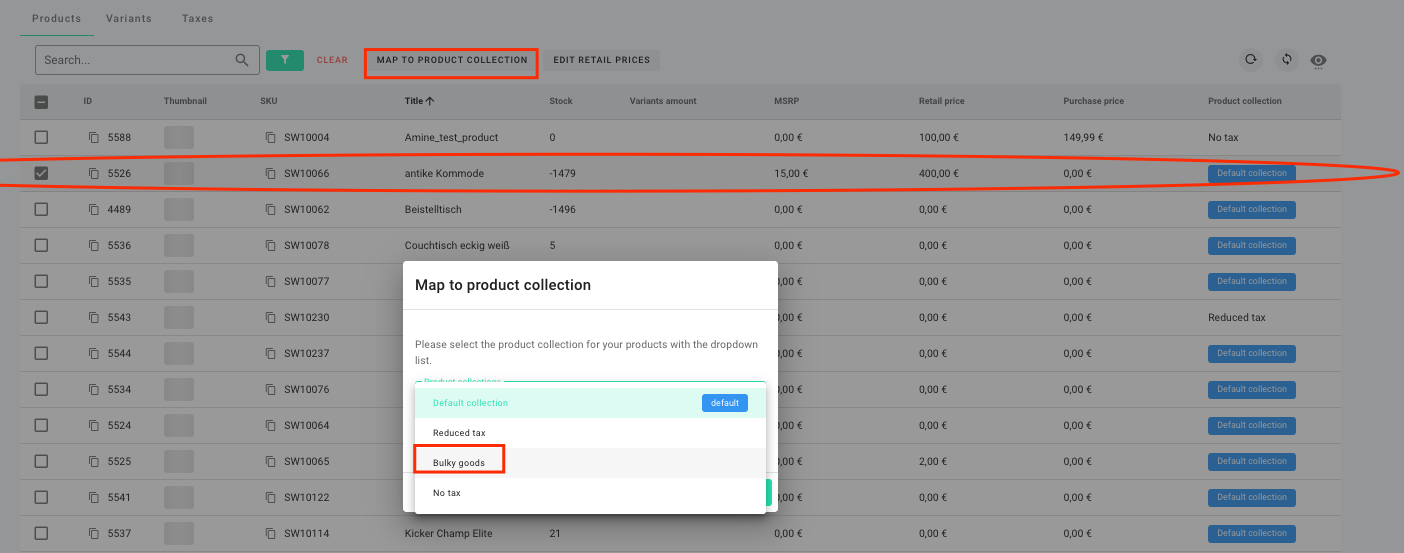This screenshot has height=553, width=1404.
Task: Copy SKU SW10062 with copy icon
Action: (x=271, y=209)
